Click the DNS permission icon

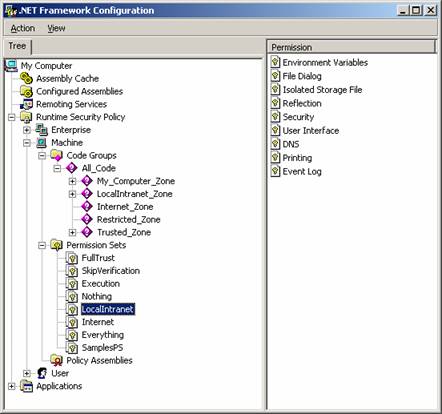275,144
